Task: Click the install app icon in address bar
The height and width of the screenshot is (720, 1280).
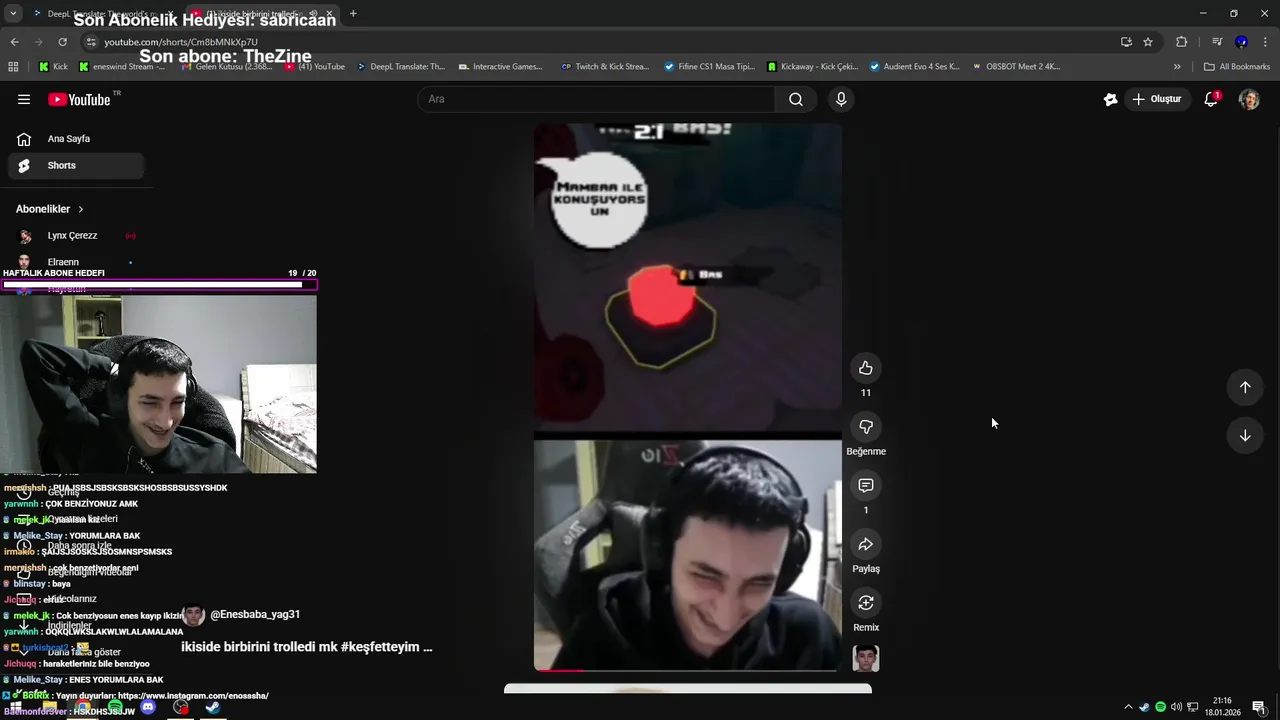Action: pyautogui.click(x=1126, y=42)
